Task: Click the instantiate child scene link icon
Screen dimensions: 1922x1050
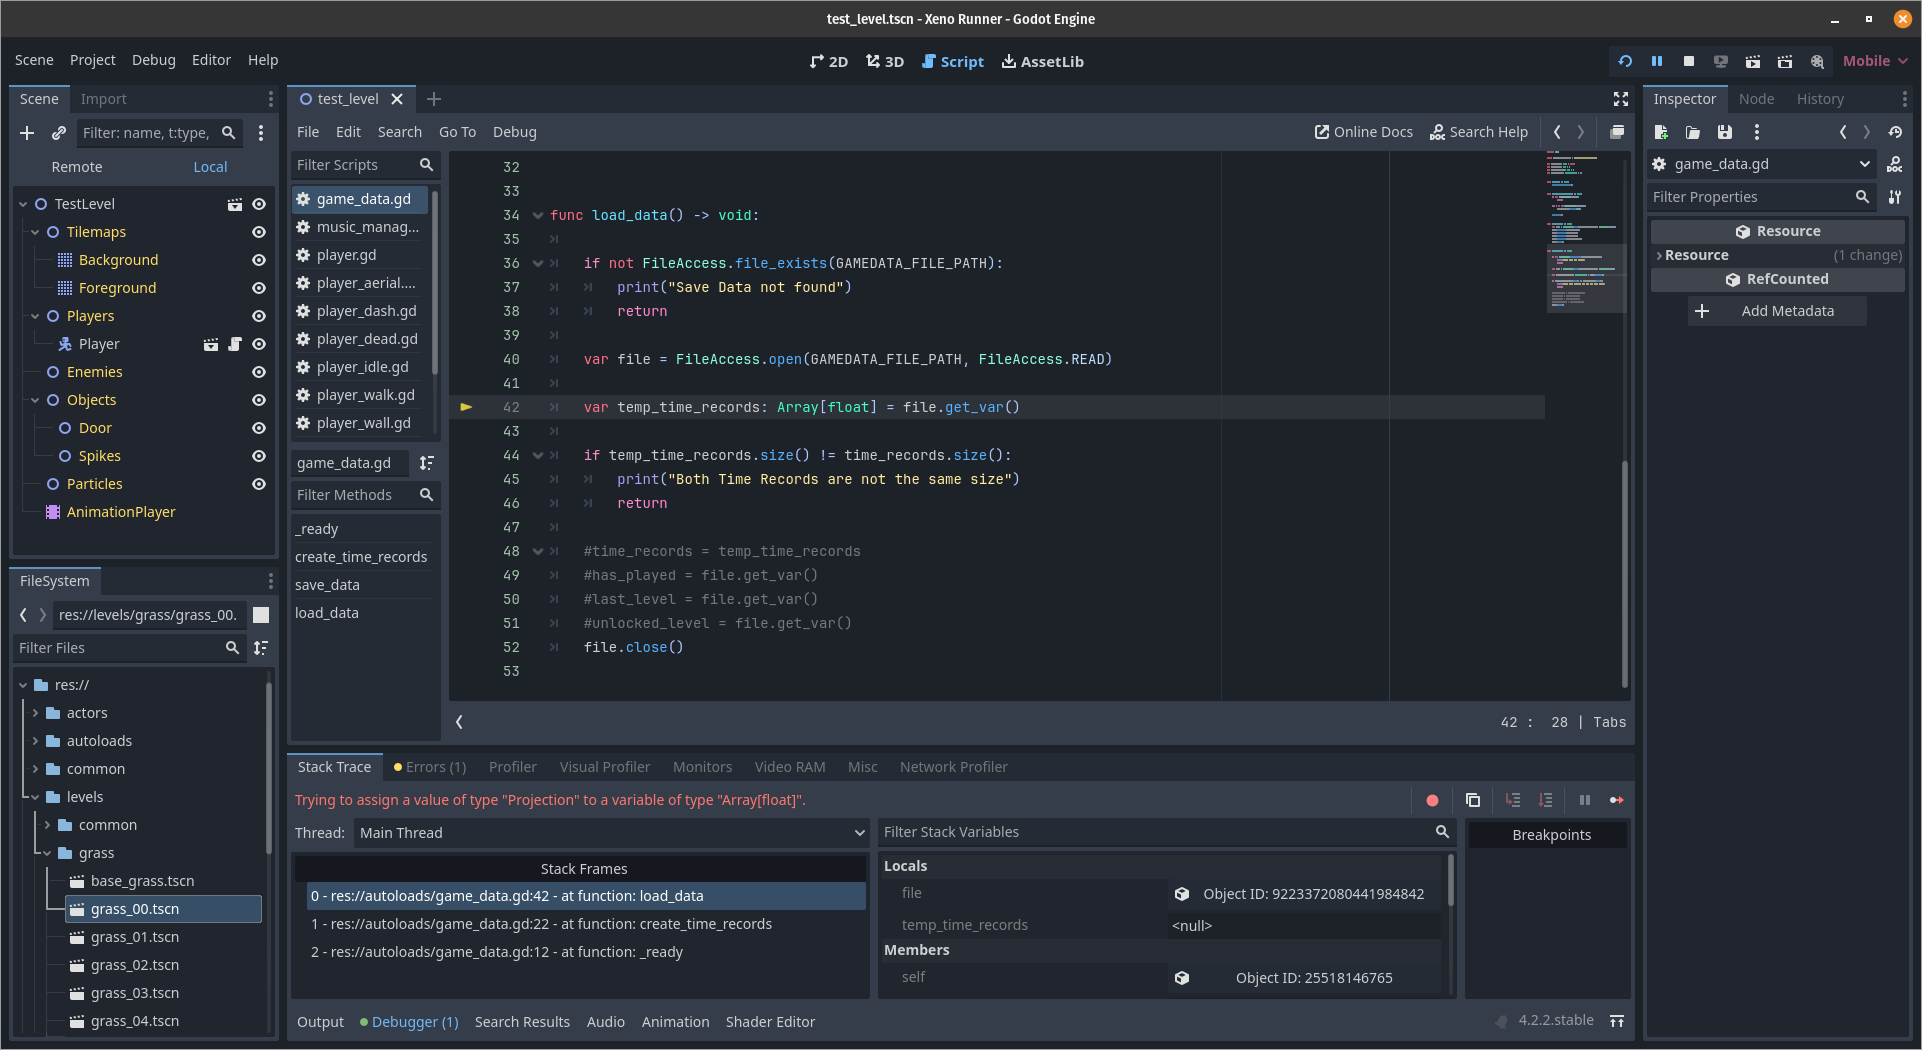Action: click(x=59, y=133)
